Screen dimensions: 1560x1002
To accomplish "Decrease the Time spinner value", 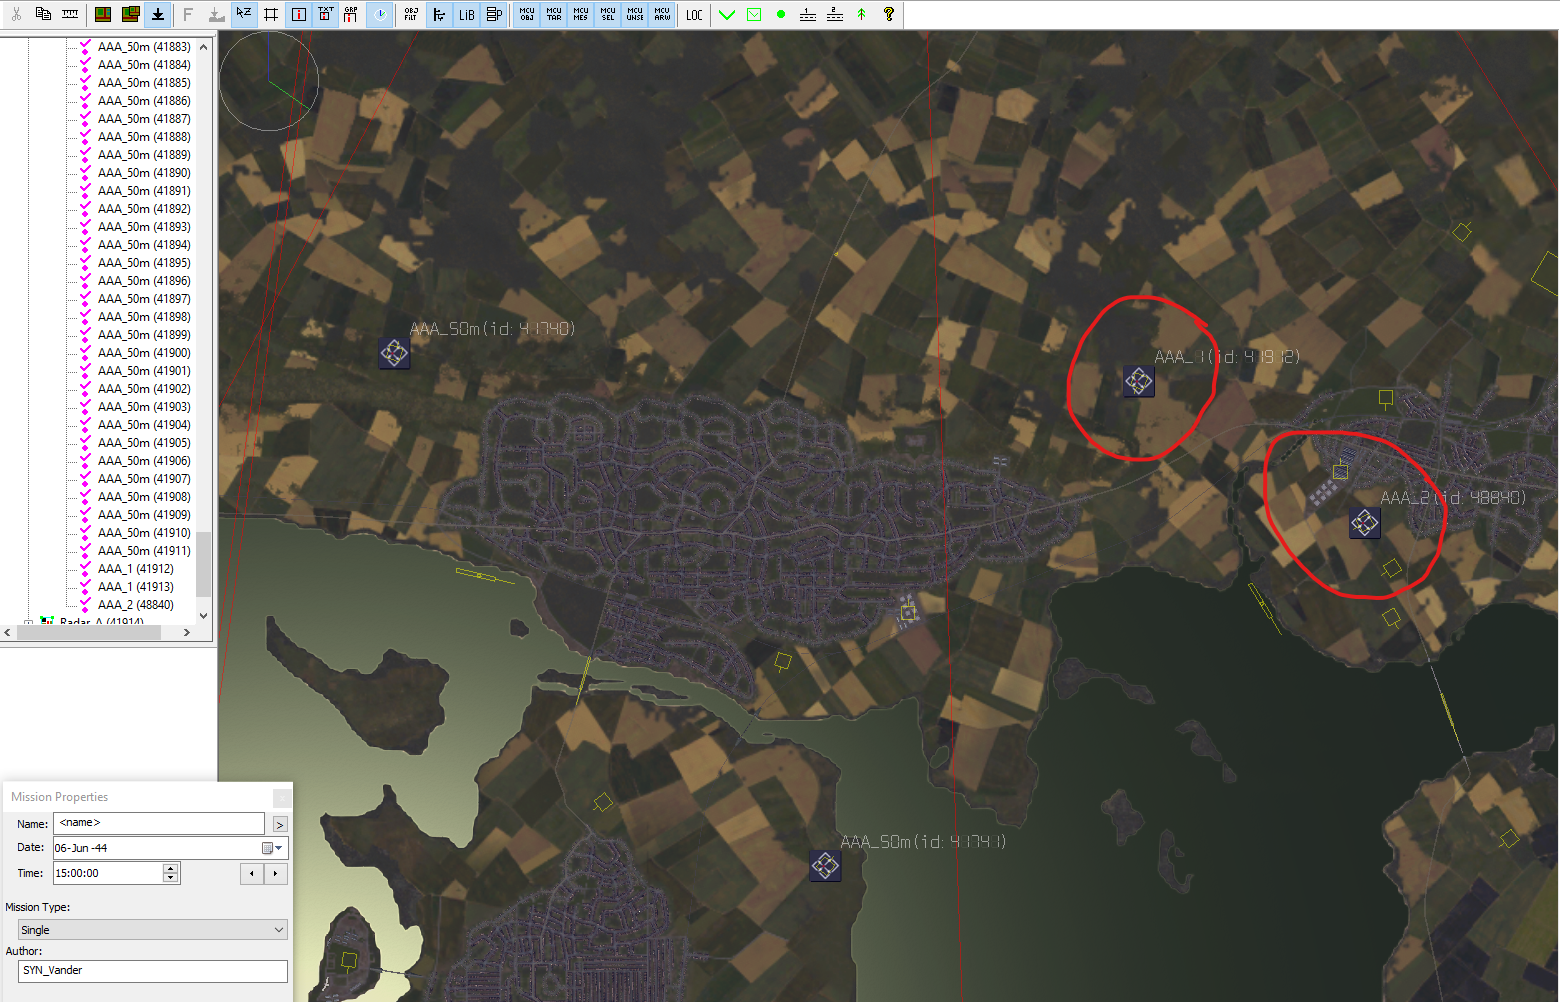I will coord(171,878).
